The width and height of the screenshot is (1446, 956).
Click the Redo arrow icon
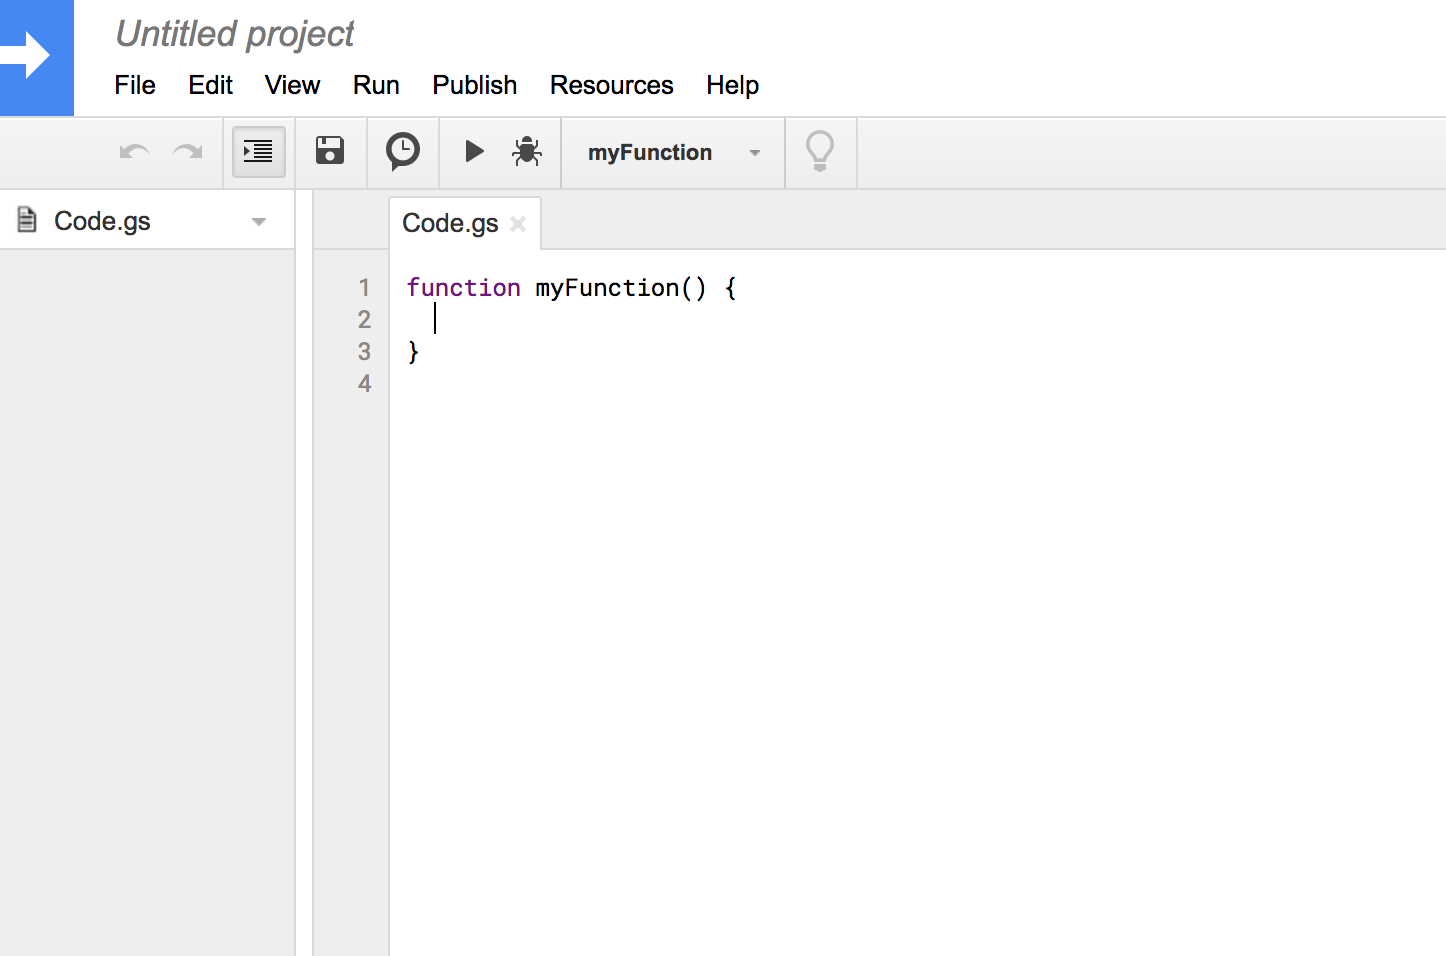[x=187, y=152]
